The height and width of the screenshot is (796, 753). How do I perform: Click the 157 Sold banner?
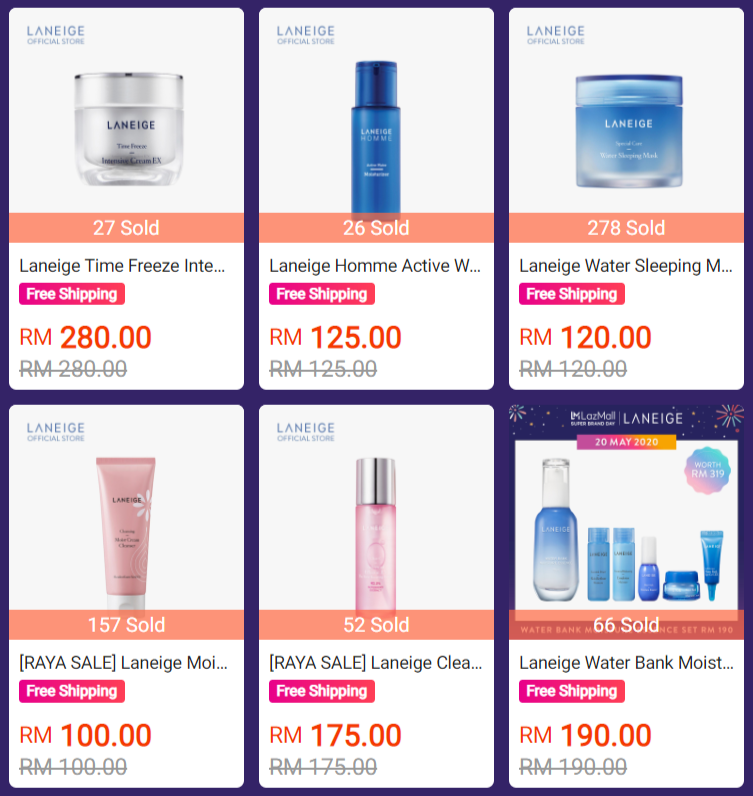pos(126,624)
